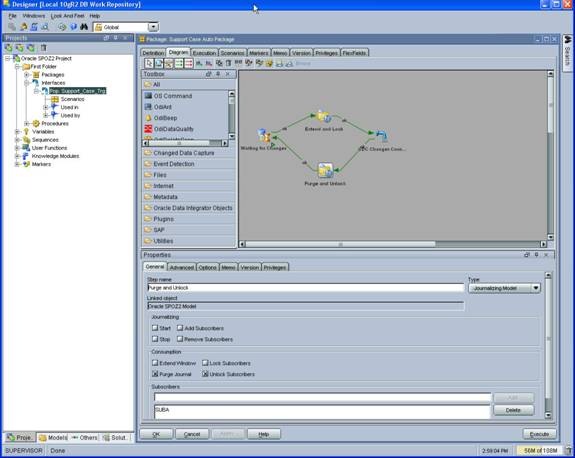Tick the Lock Subscribers checkbox

(x=205, y=363)
